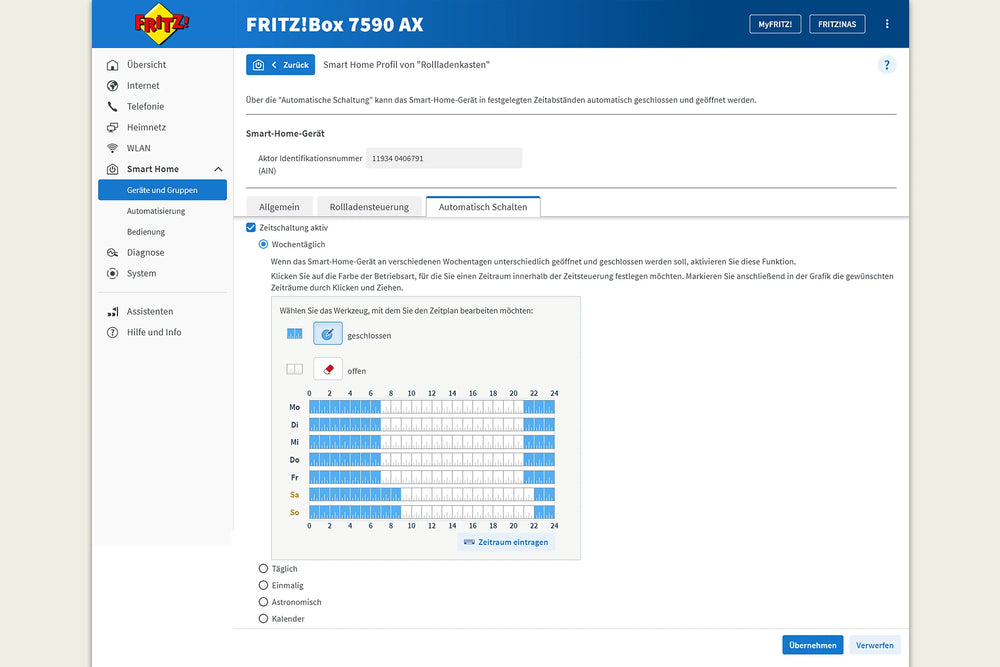The image size is (1000, 667).
Task: Click the FRITZ! logo
Action: (162, 24)
